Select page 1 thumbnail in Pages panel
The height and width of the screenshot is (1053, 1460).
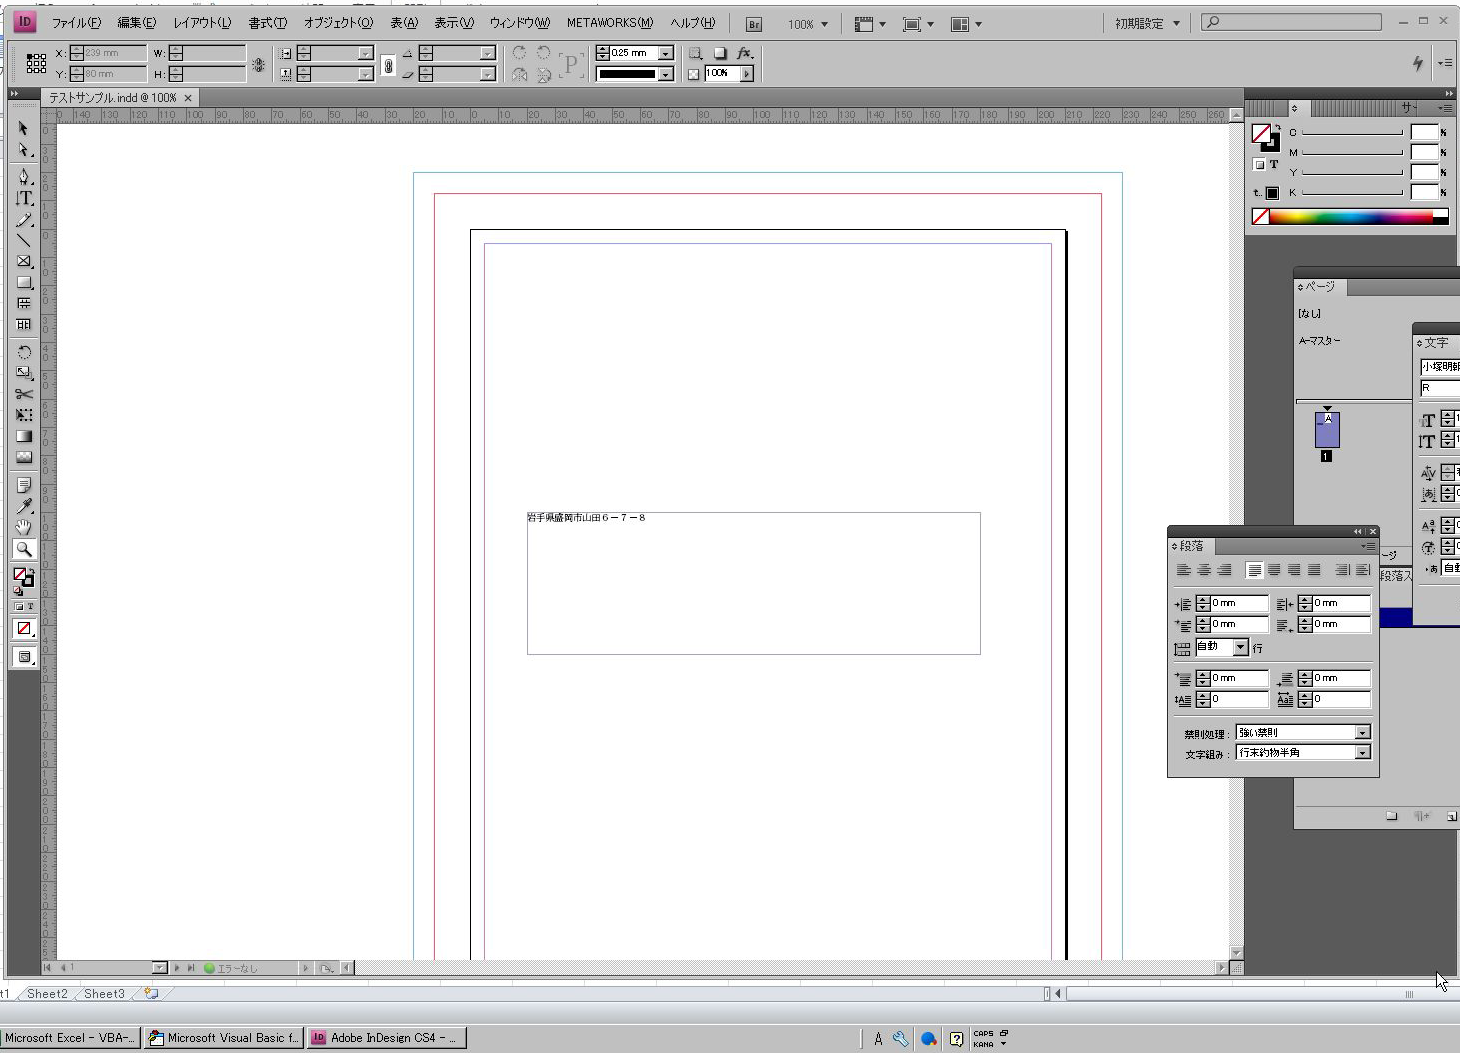tap(1327, 431)
